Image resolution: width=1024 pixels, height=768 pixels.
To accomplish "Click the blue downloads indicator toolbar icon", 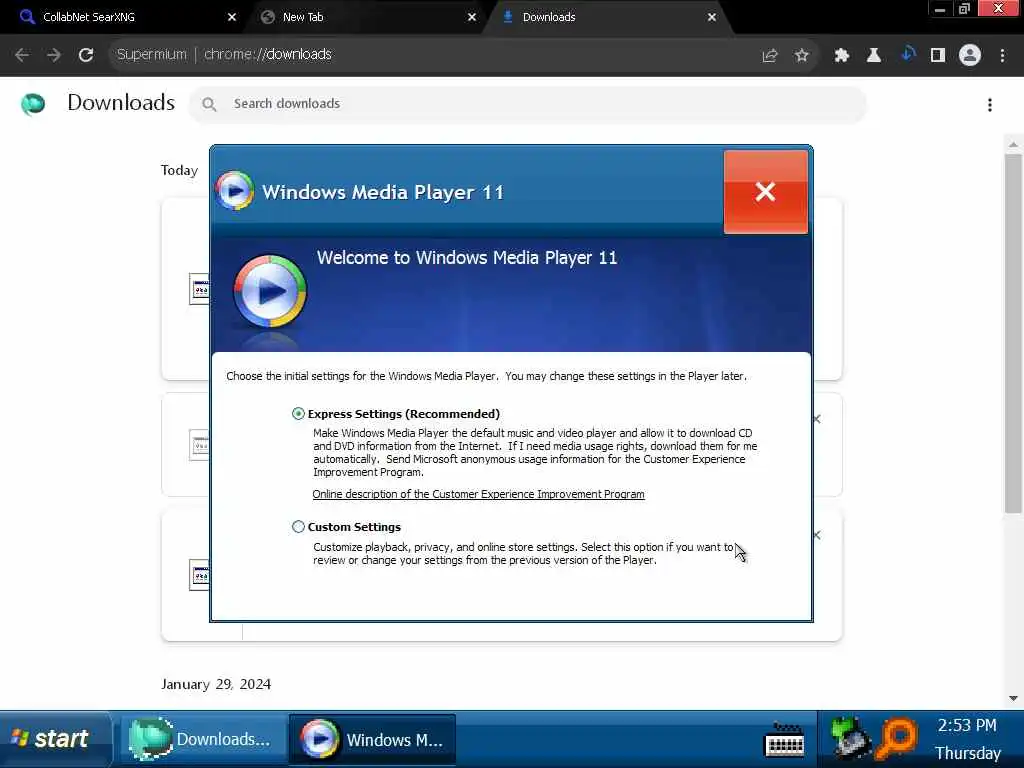I will [x=907, y=55].
